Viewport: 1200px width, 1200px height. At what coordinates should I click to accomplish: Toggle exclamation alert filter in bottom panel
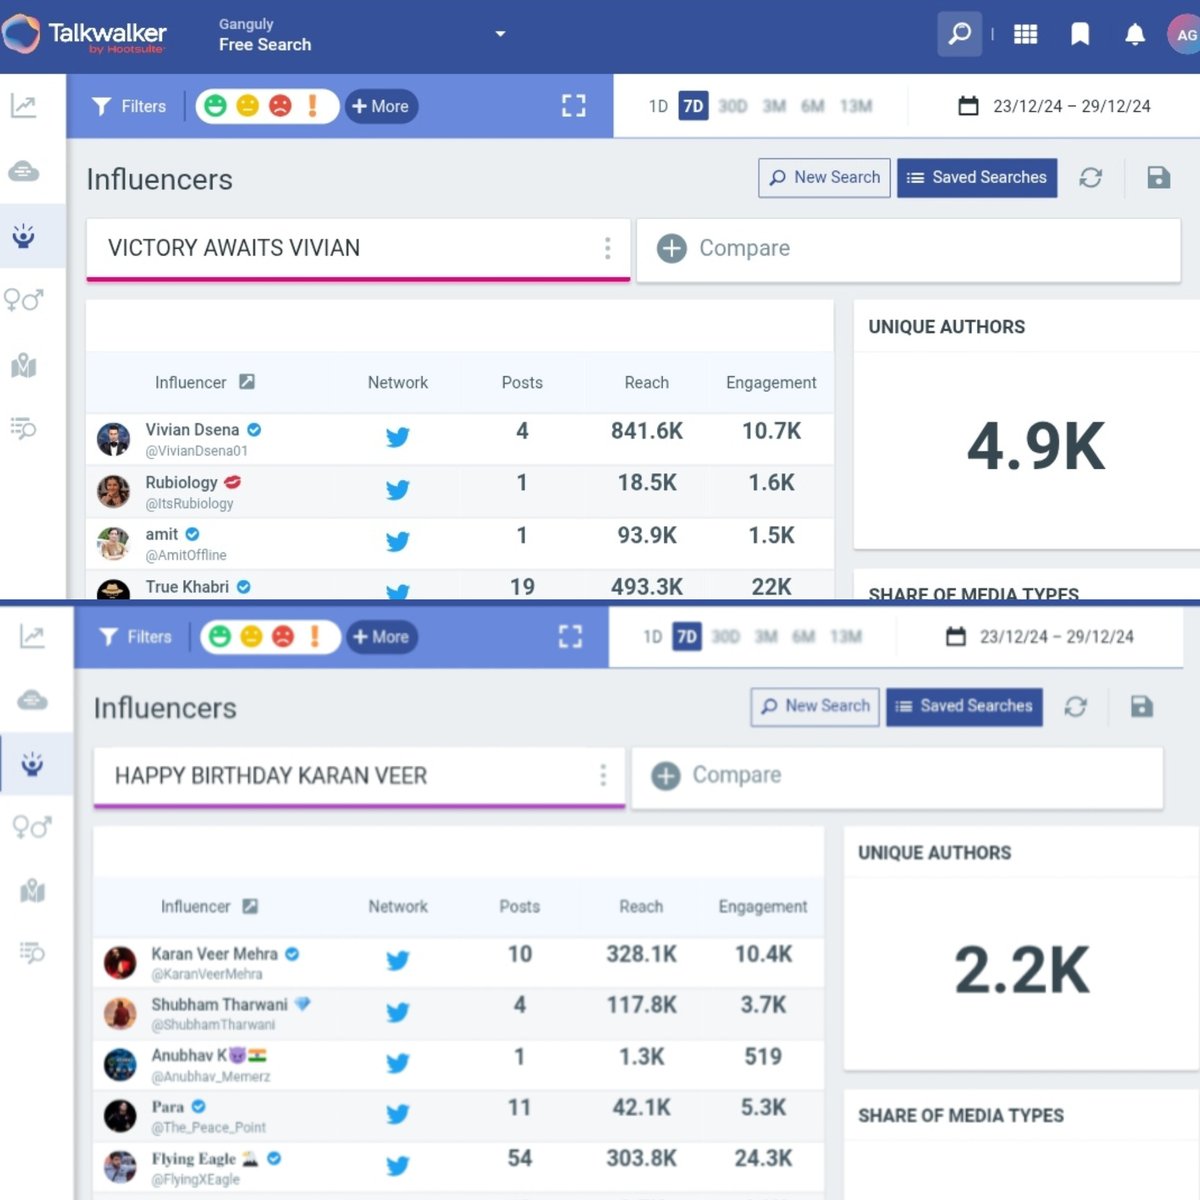[315, 637]
